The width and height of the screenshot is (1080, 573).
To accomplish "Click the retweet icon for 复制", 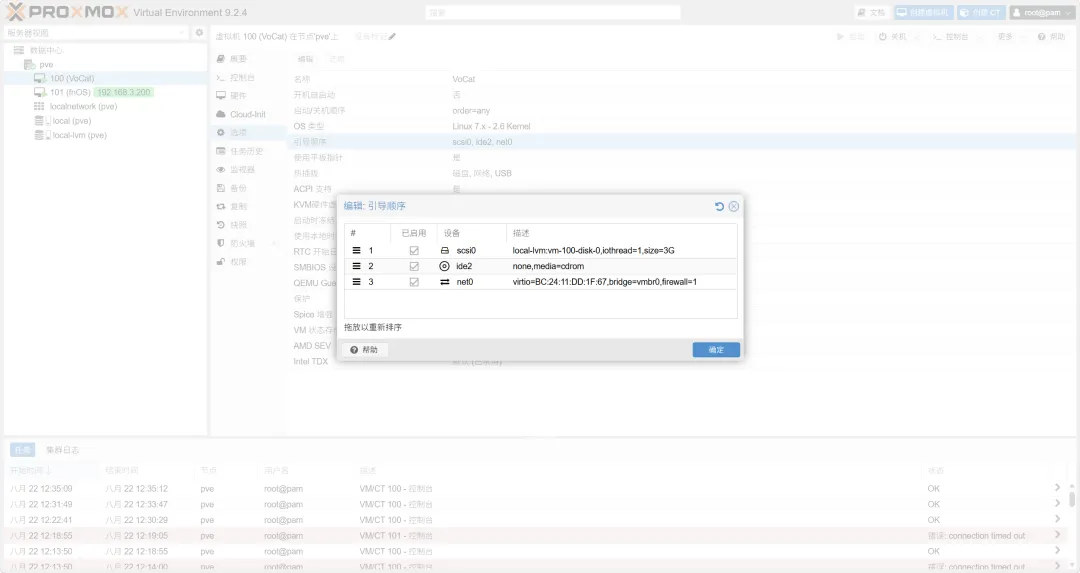I will [220, 207].
